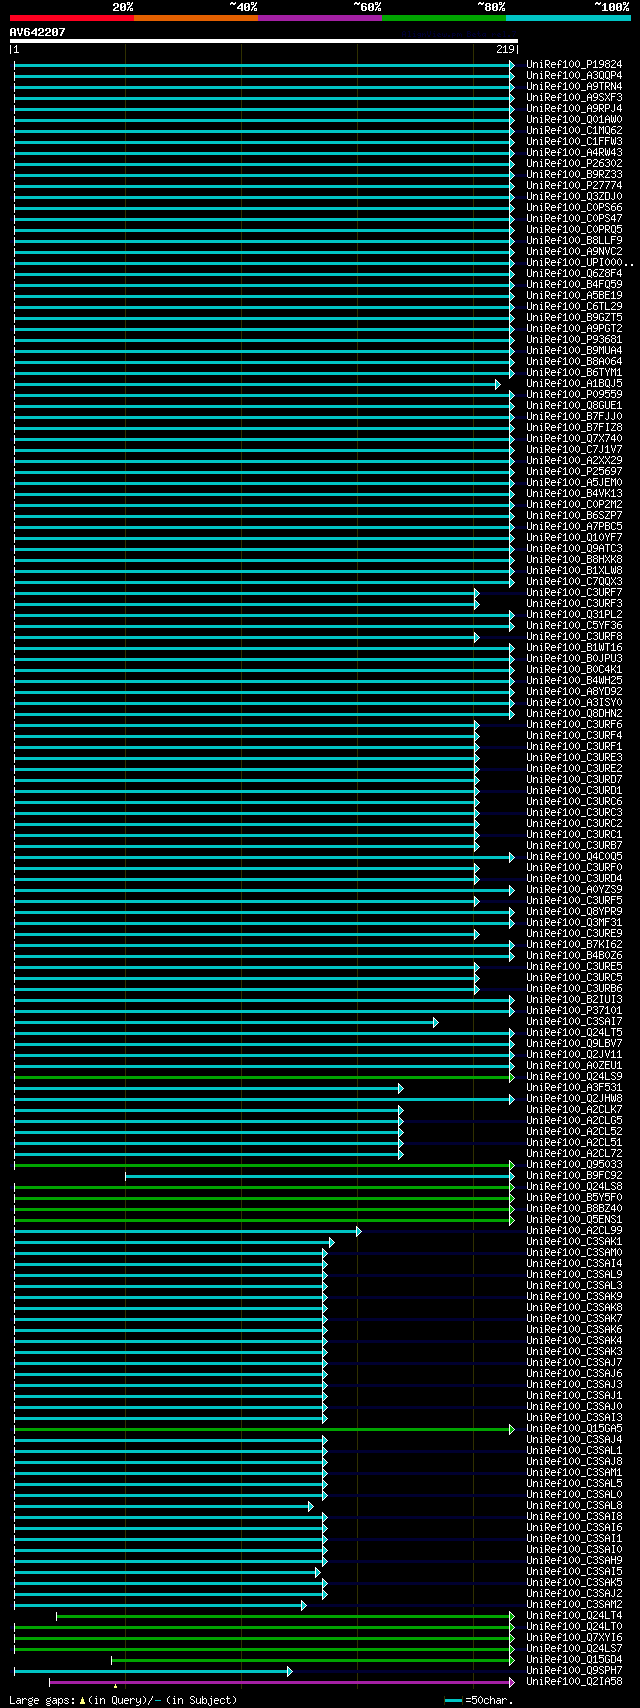Click the purple alignment bar for UniRef100_Q2IA58
This screenshot has width=640, height=1708.
click(282, 1682)
